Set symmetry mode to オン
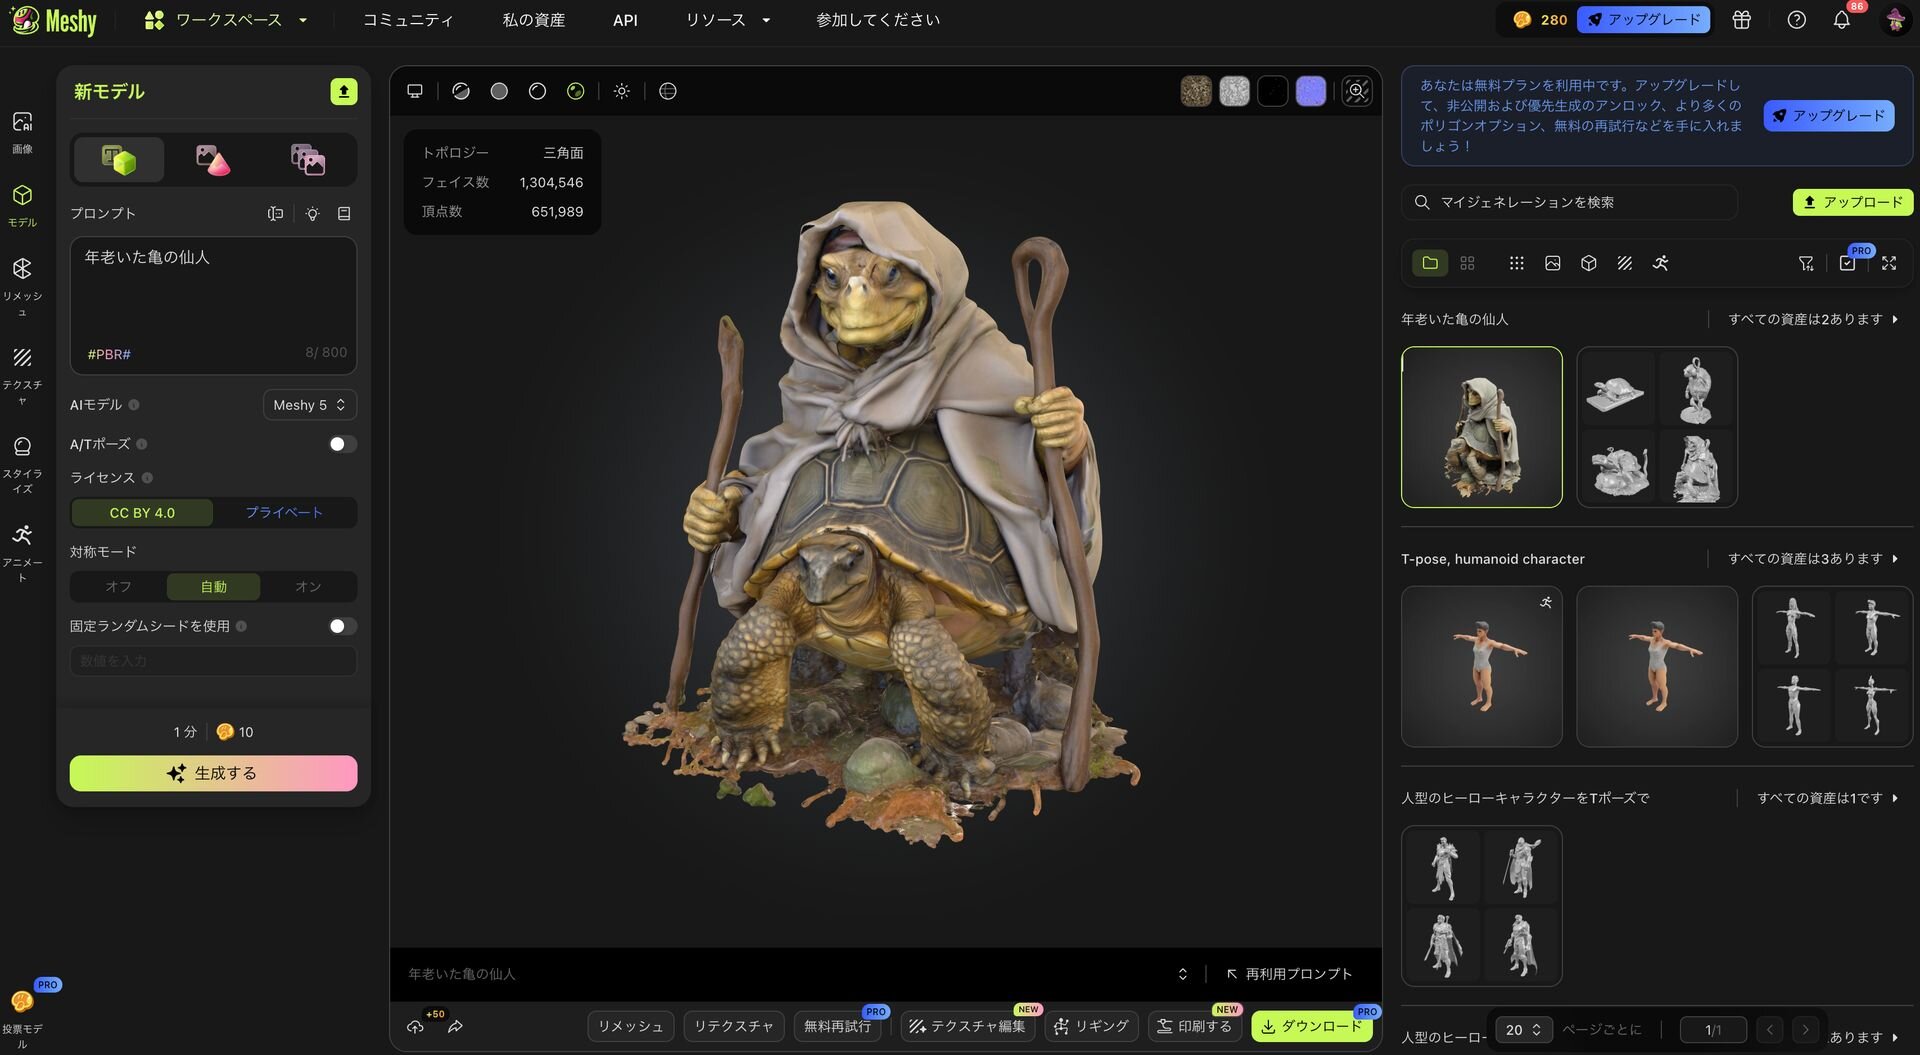This screenshot has height=1055, width=1920. [x=308, y=587]
